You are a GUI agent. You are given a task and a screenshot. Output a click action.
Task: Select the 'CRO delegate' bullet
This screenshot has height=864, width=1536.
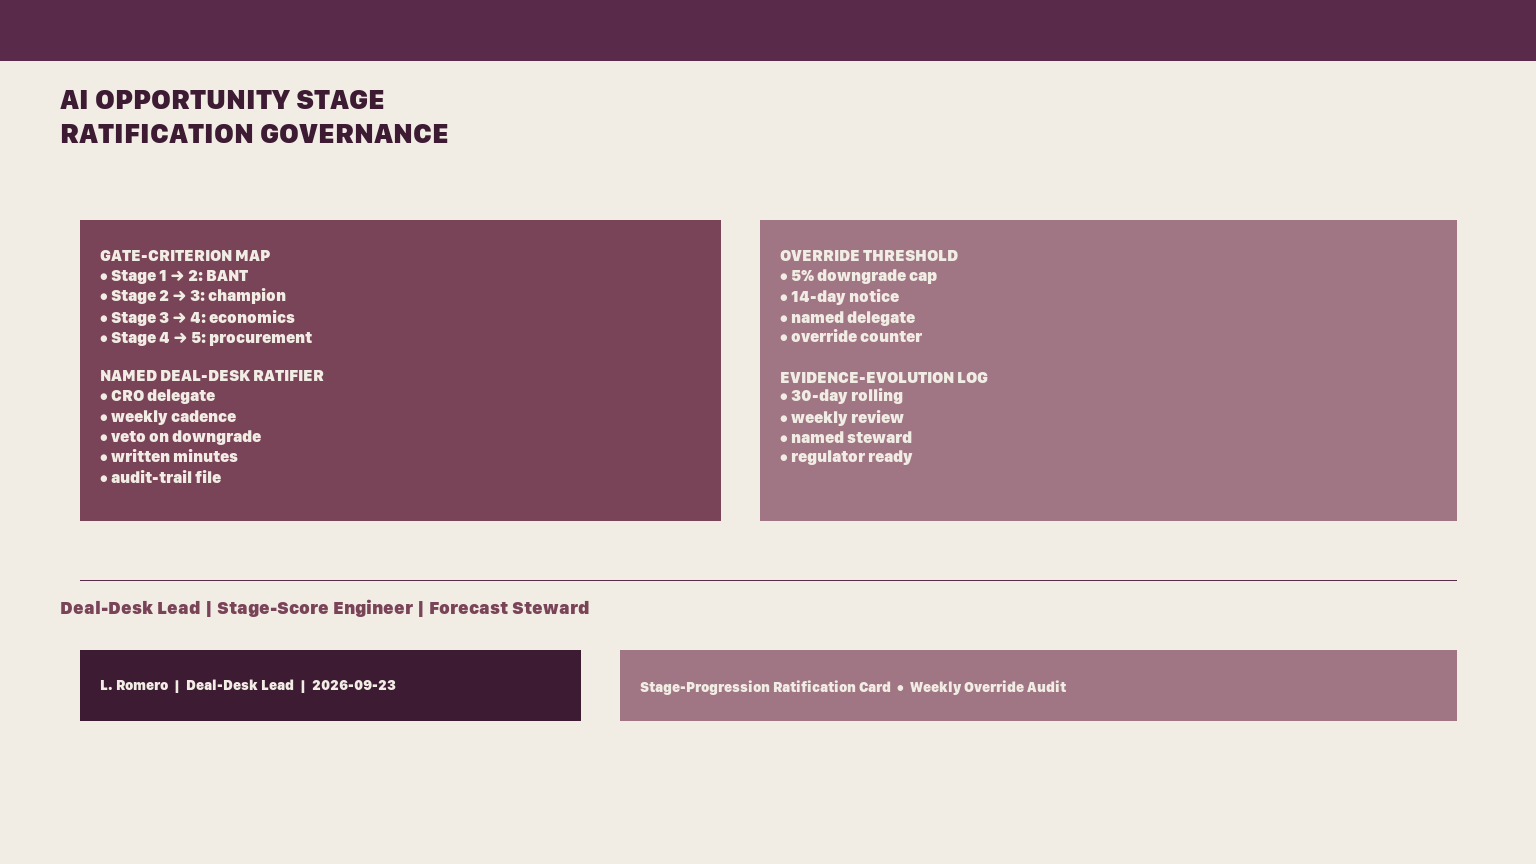157,396
